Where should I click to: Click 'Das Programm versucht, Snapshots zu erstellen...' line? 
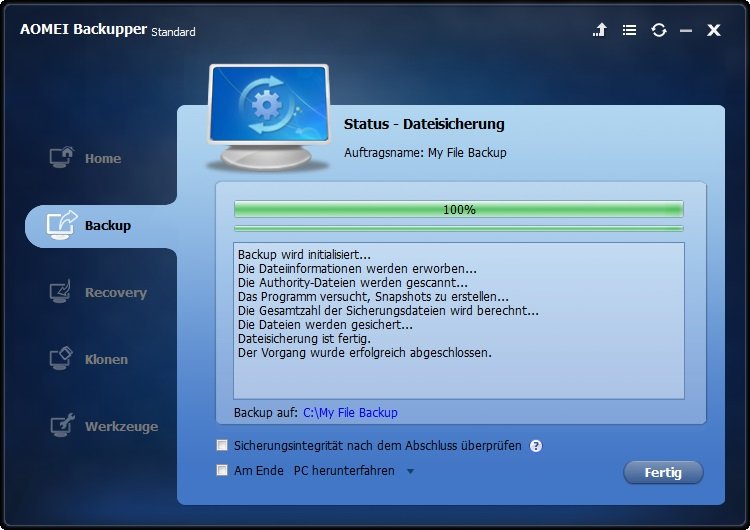coord(373,297)
